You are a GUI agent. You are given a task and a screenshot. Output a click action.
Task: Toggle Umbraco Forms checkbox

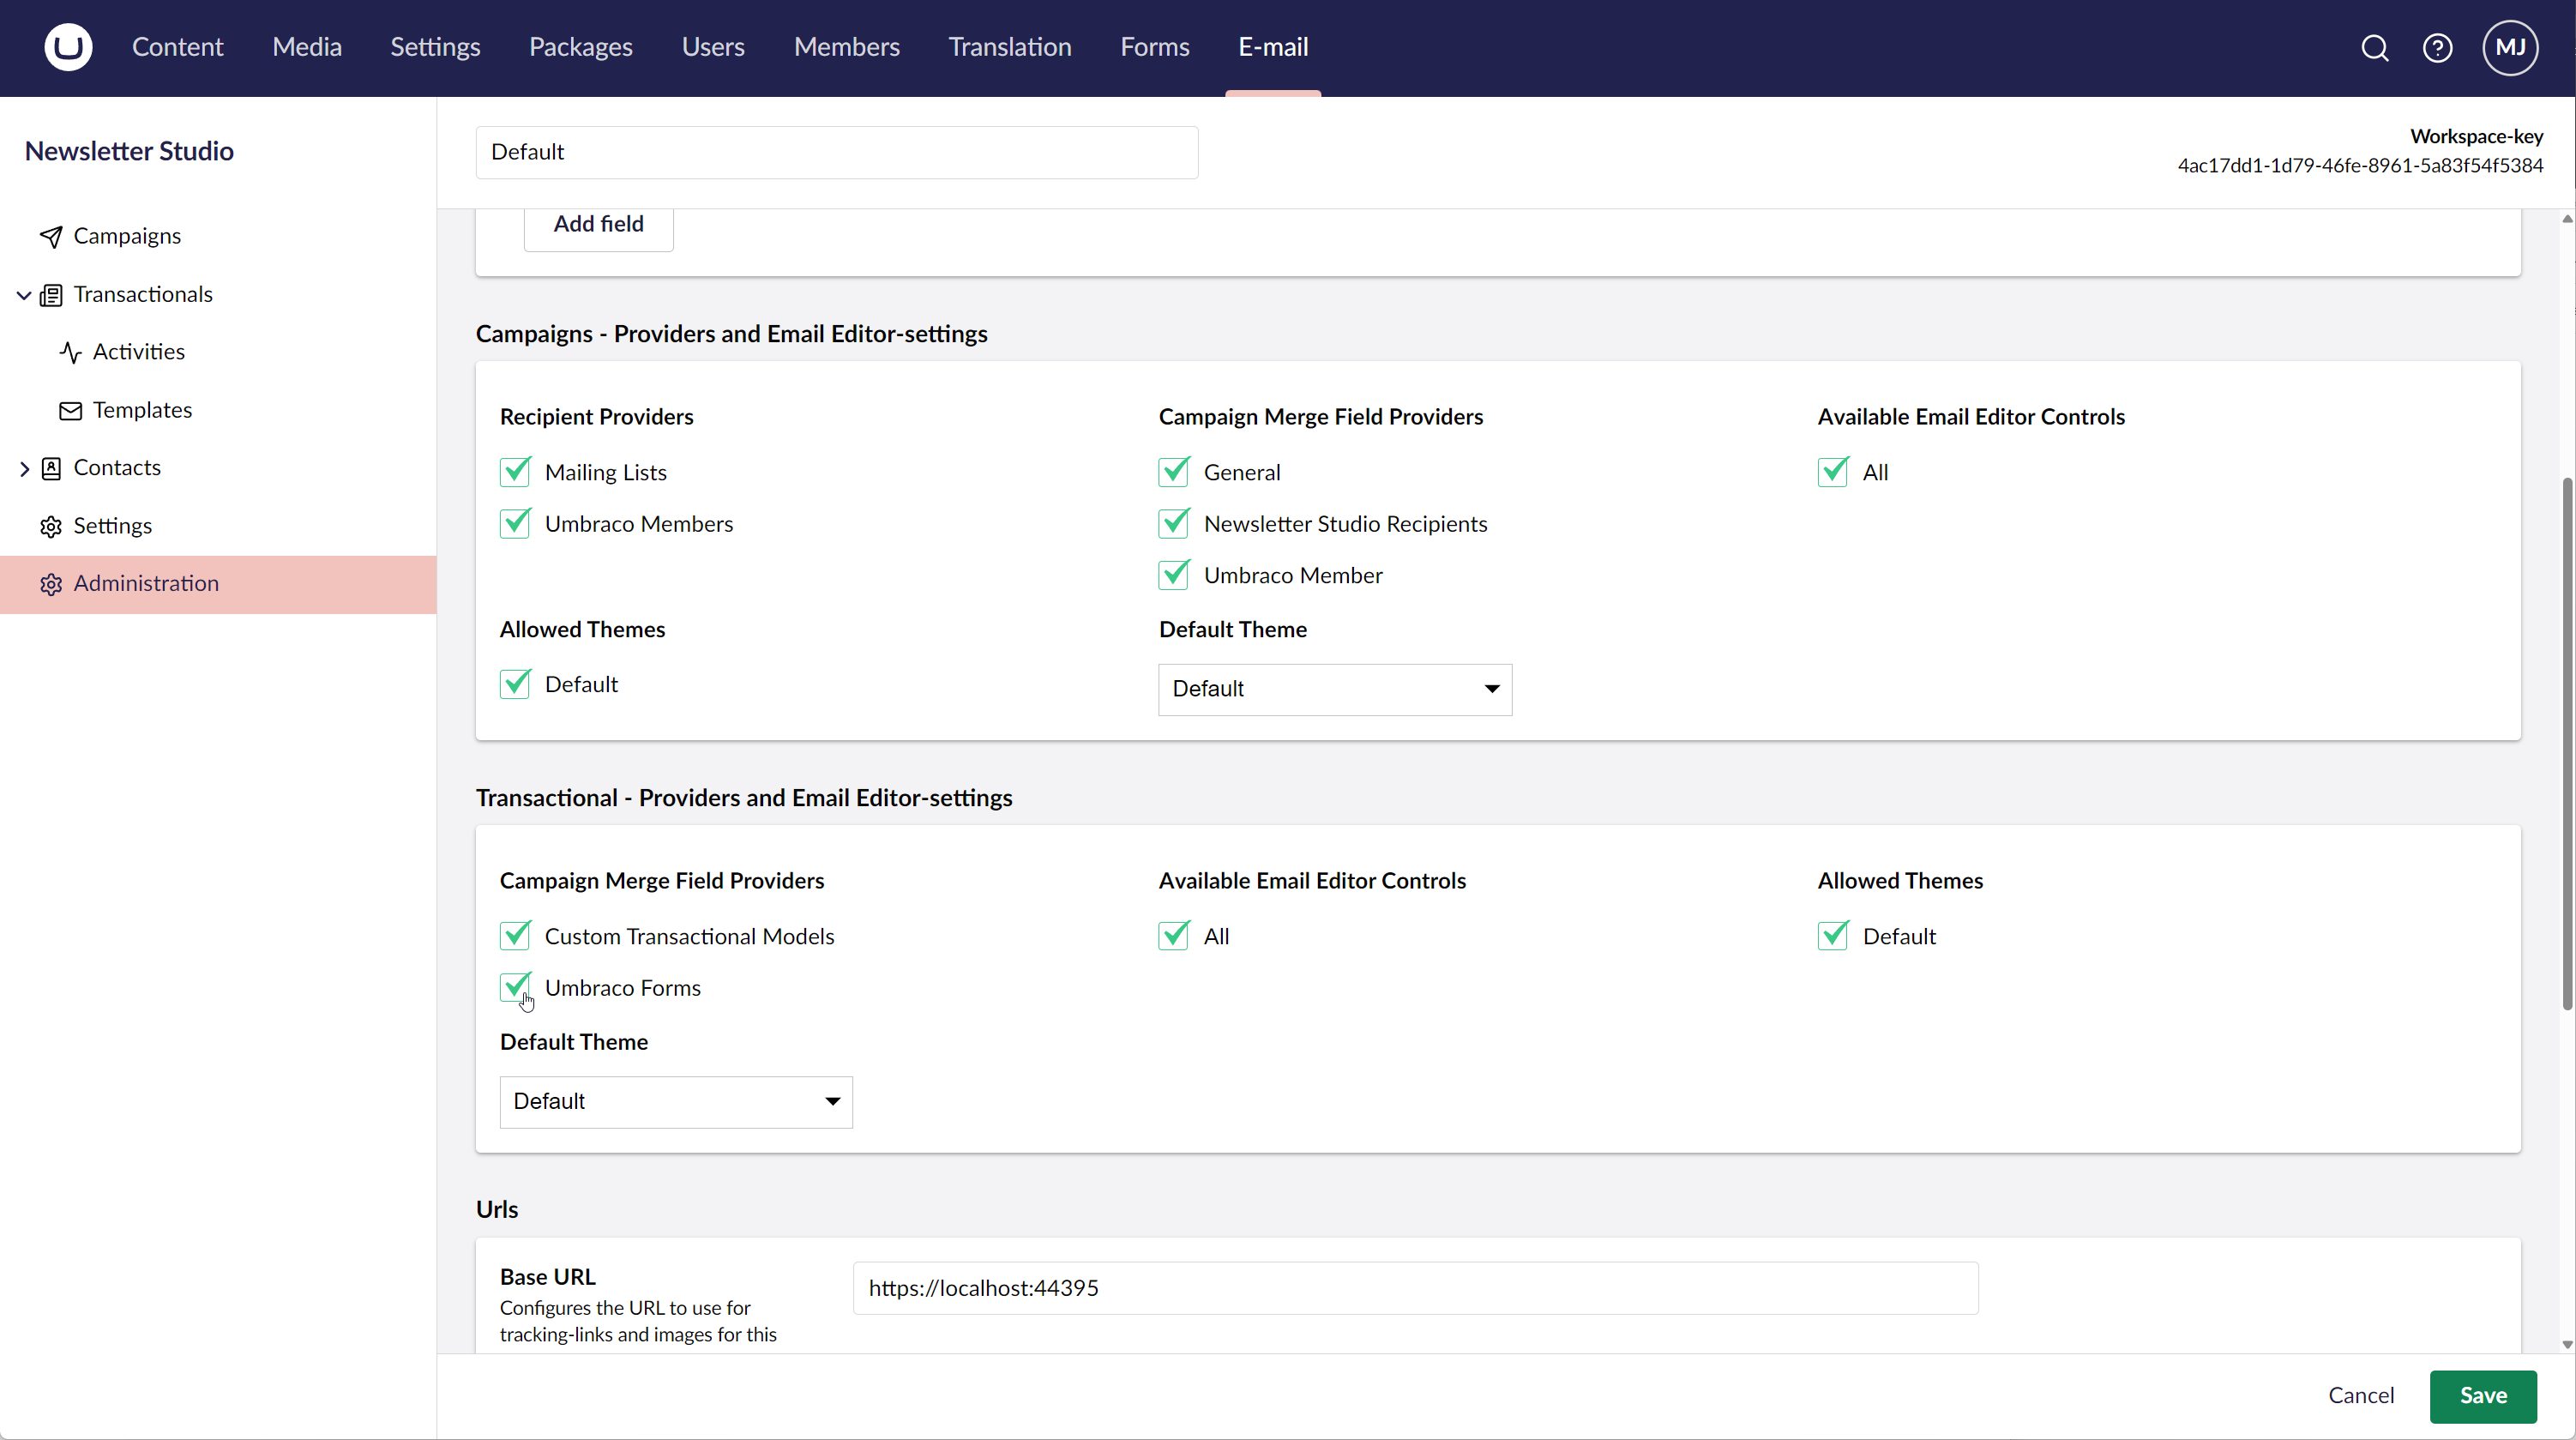point(515,988)
